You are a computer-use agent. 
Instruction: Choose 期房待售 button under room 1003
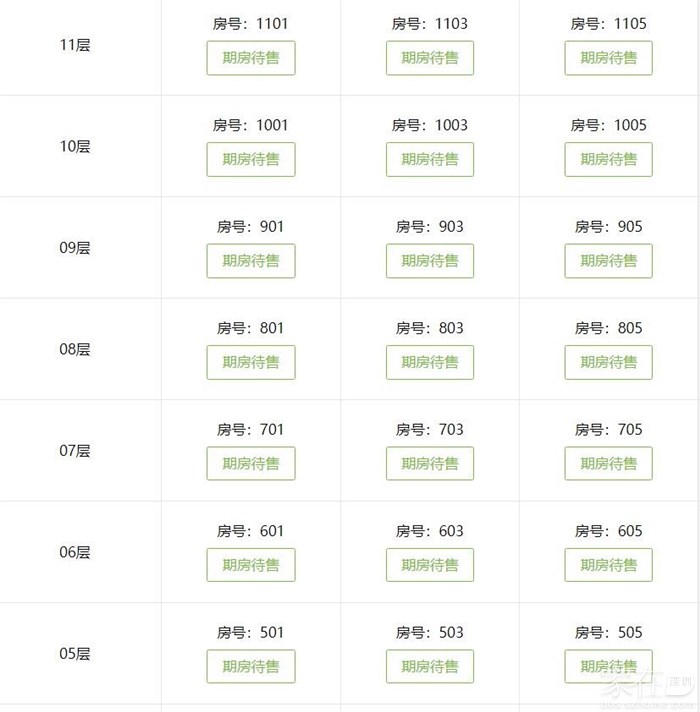(430, 159)
